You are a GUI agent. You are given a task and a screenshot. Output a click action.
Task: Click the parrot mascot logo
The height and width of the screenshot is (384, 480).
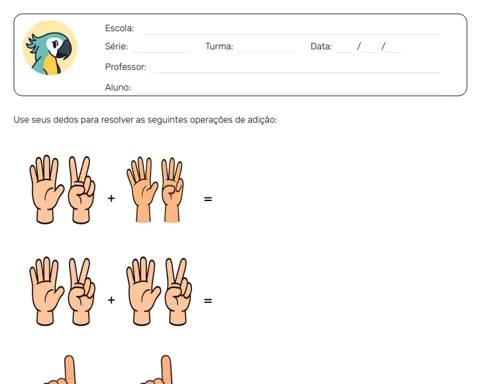click(x=50, y=48)
